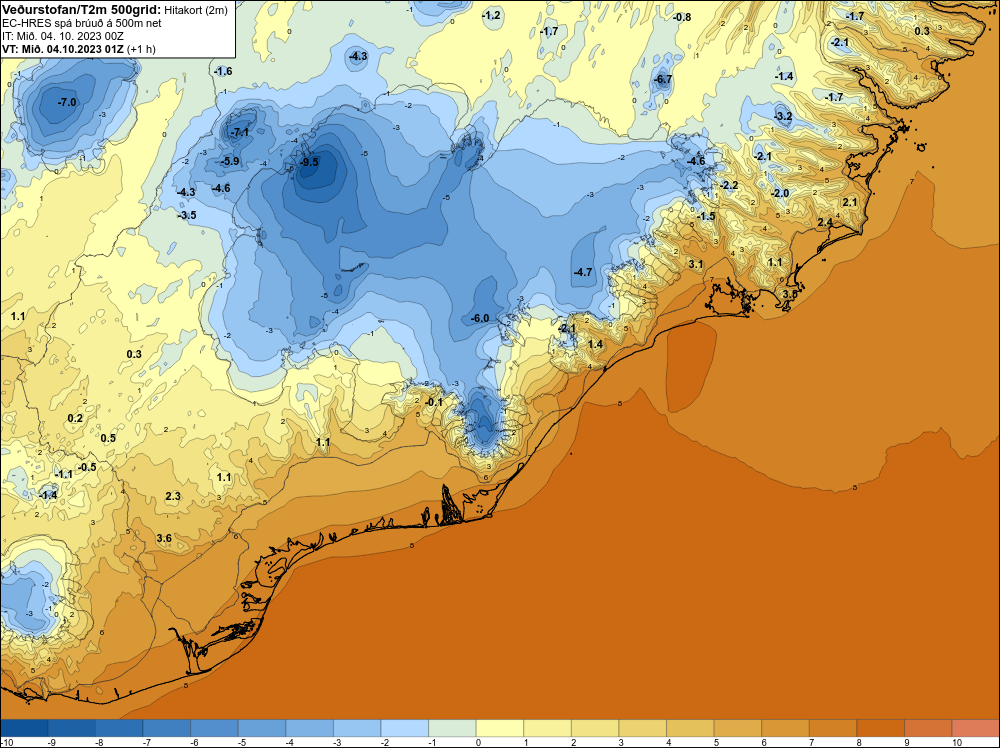
Task: Click the -3.2 temperature label
Action: click(783, 117)
